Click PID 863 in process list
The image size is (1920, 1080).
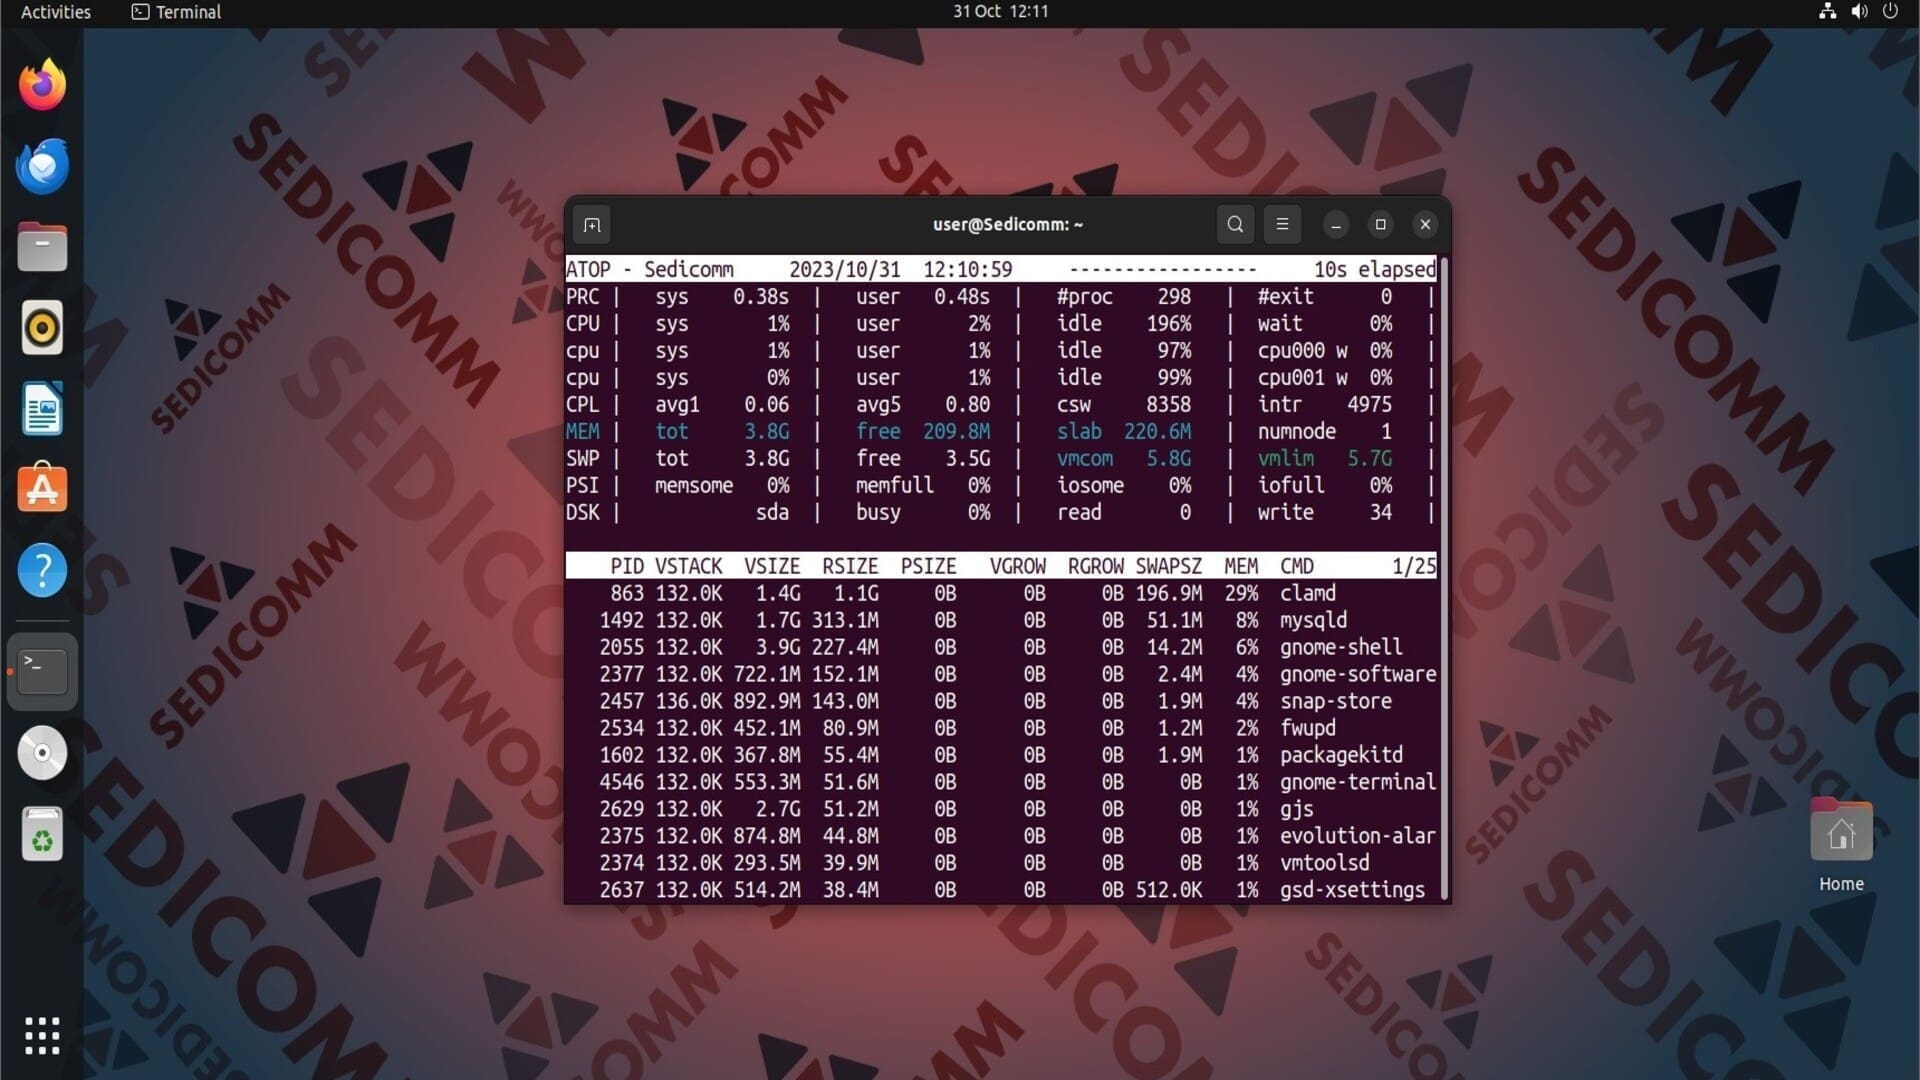point(627,593)
